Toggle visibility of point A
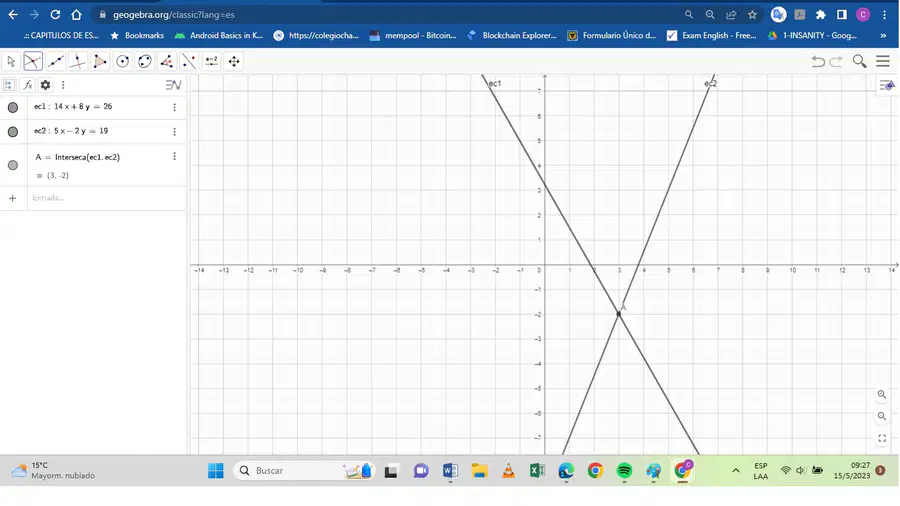900x506 pixels. [13, 165]
